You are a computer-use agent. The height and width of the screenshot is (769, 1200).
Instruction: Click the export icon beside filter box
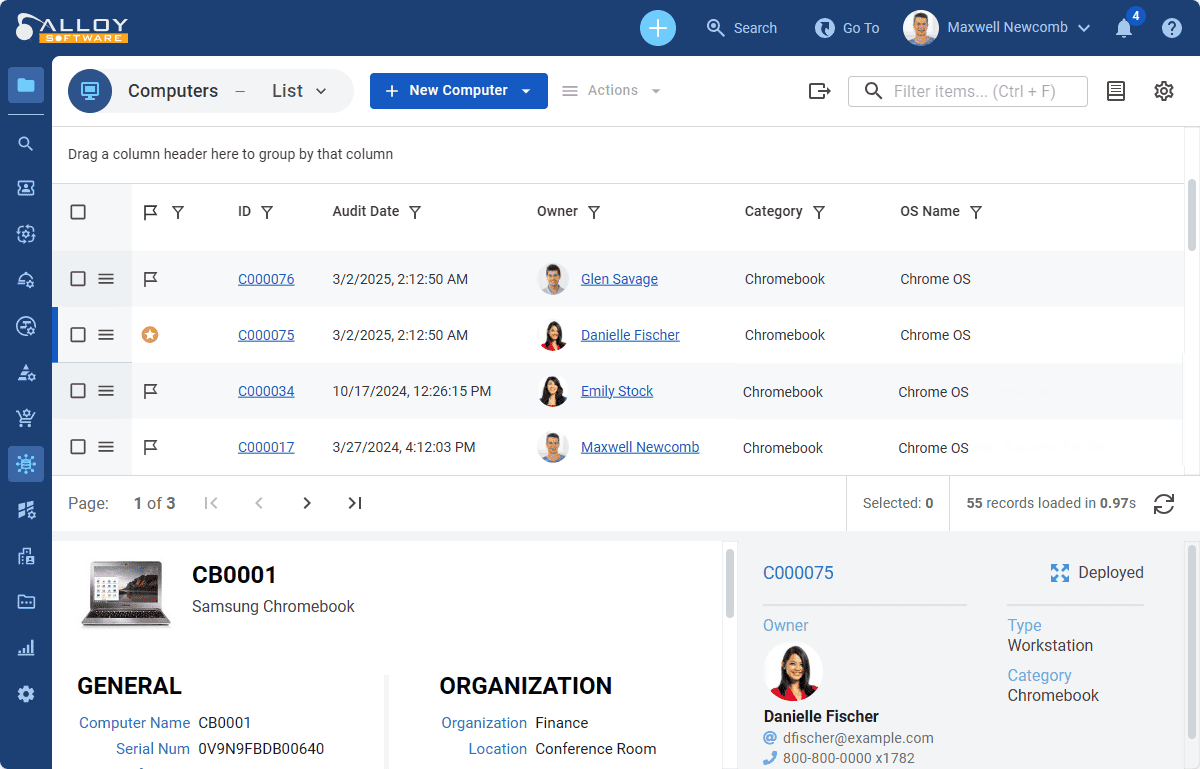coord(820,91)
